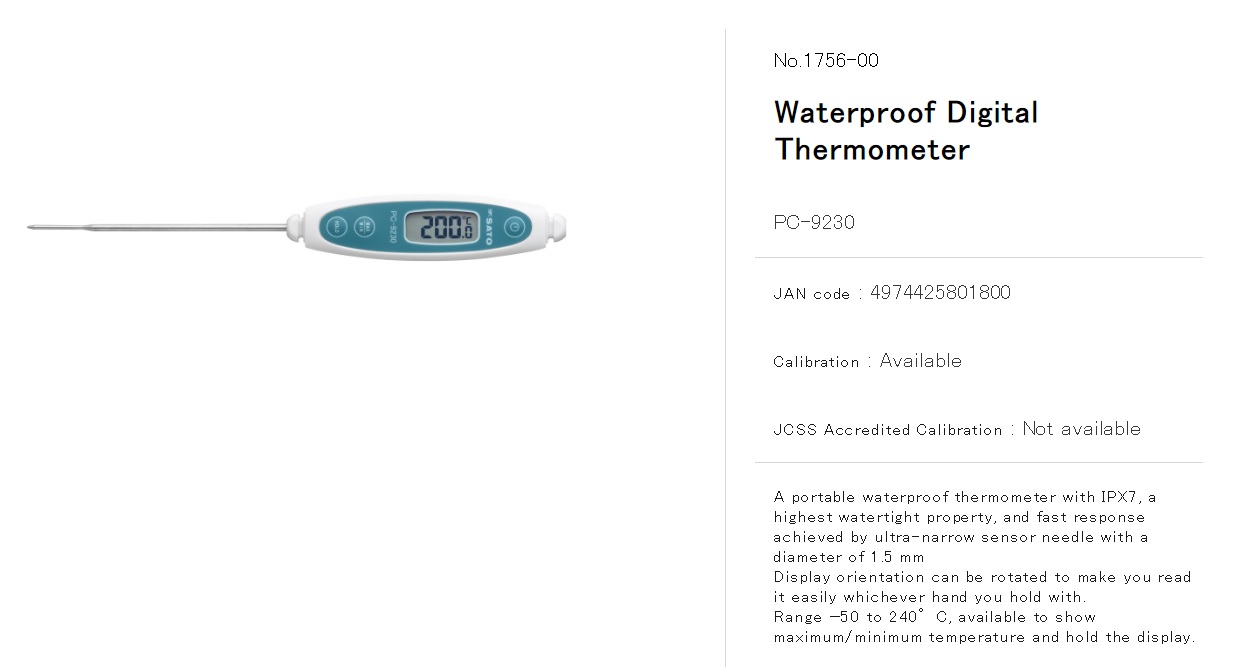1243x667 pixels.
Task: Click the JAN code number 4974425801800
Action: coord(940,292)
